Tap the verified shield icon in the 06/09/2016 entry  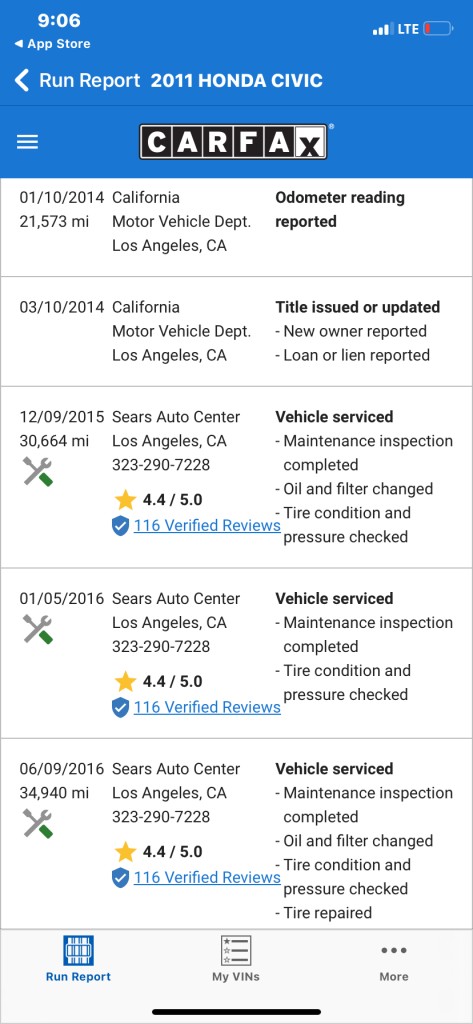(120, 878)
